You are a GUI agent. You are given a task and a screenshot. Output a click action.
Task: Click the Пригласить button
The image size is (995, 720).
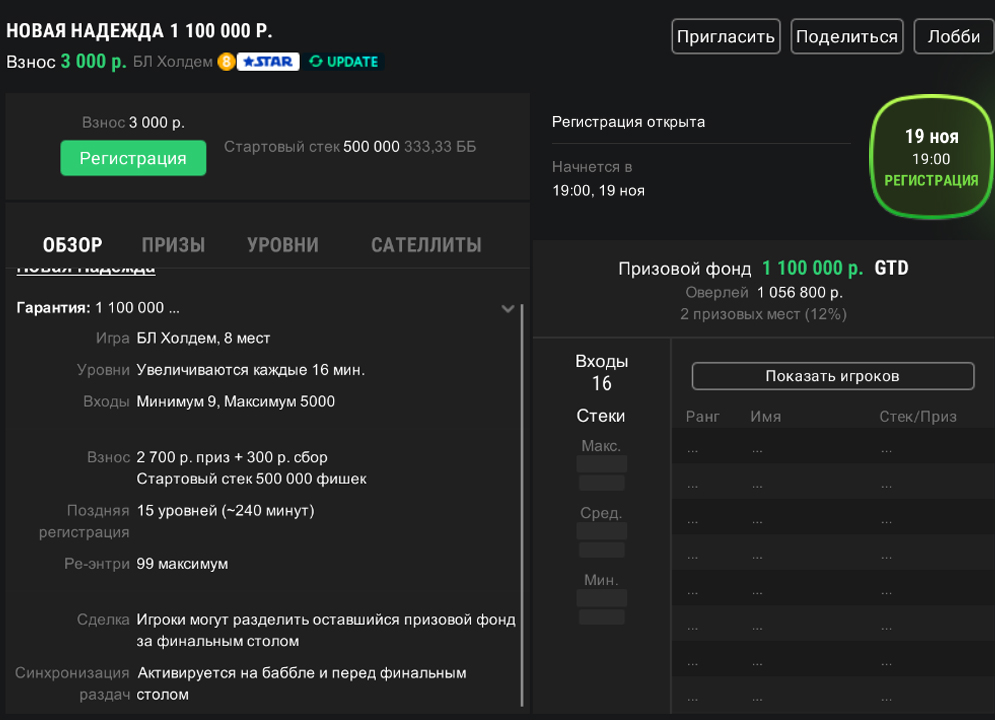pyautogui.click(x=726, y=37)
